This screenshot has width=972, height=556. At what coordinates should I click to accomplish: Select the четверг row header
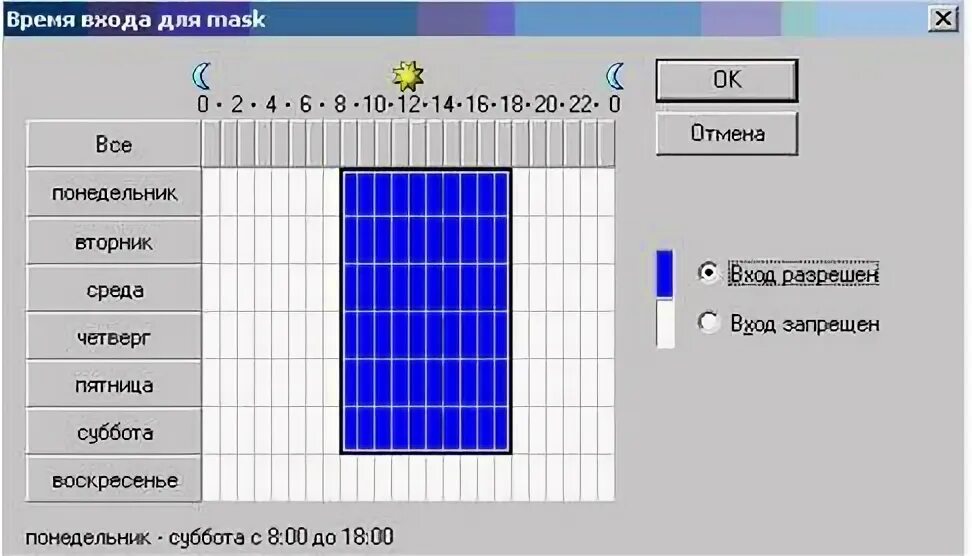(113, 337)
